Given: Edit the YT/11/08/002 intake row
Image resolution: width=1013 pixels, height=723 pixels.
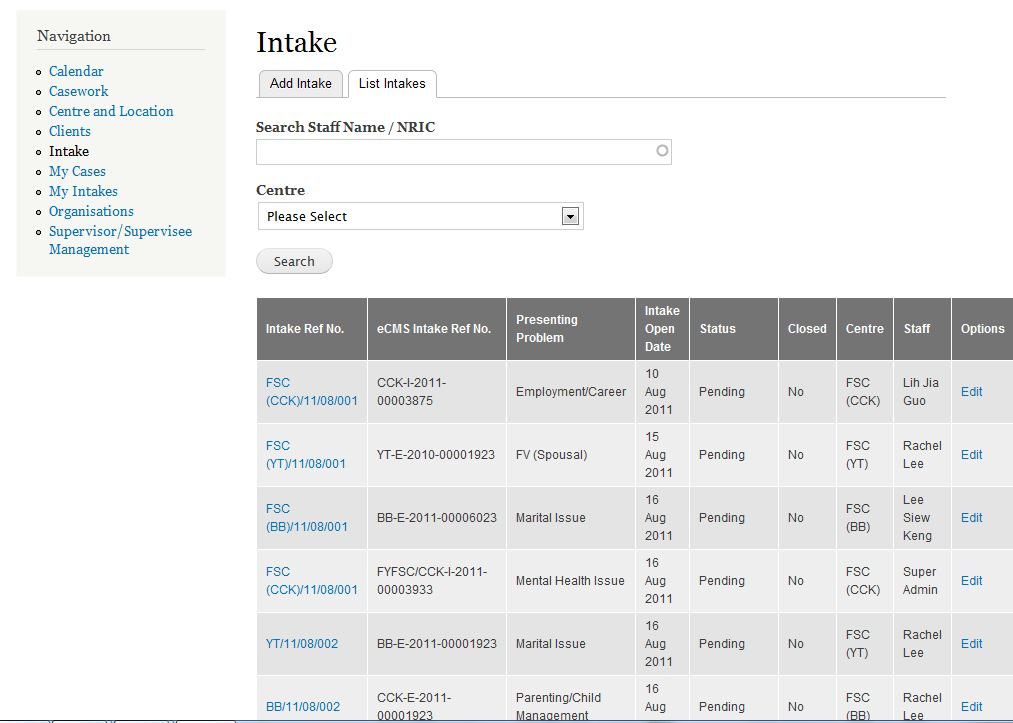Looking at the screenshot, I should [971, 644].
